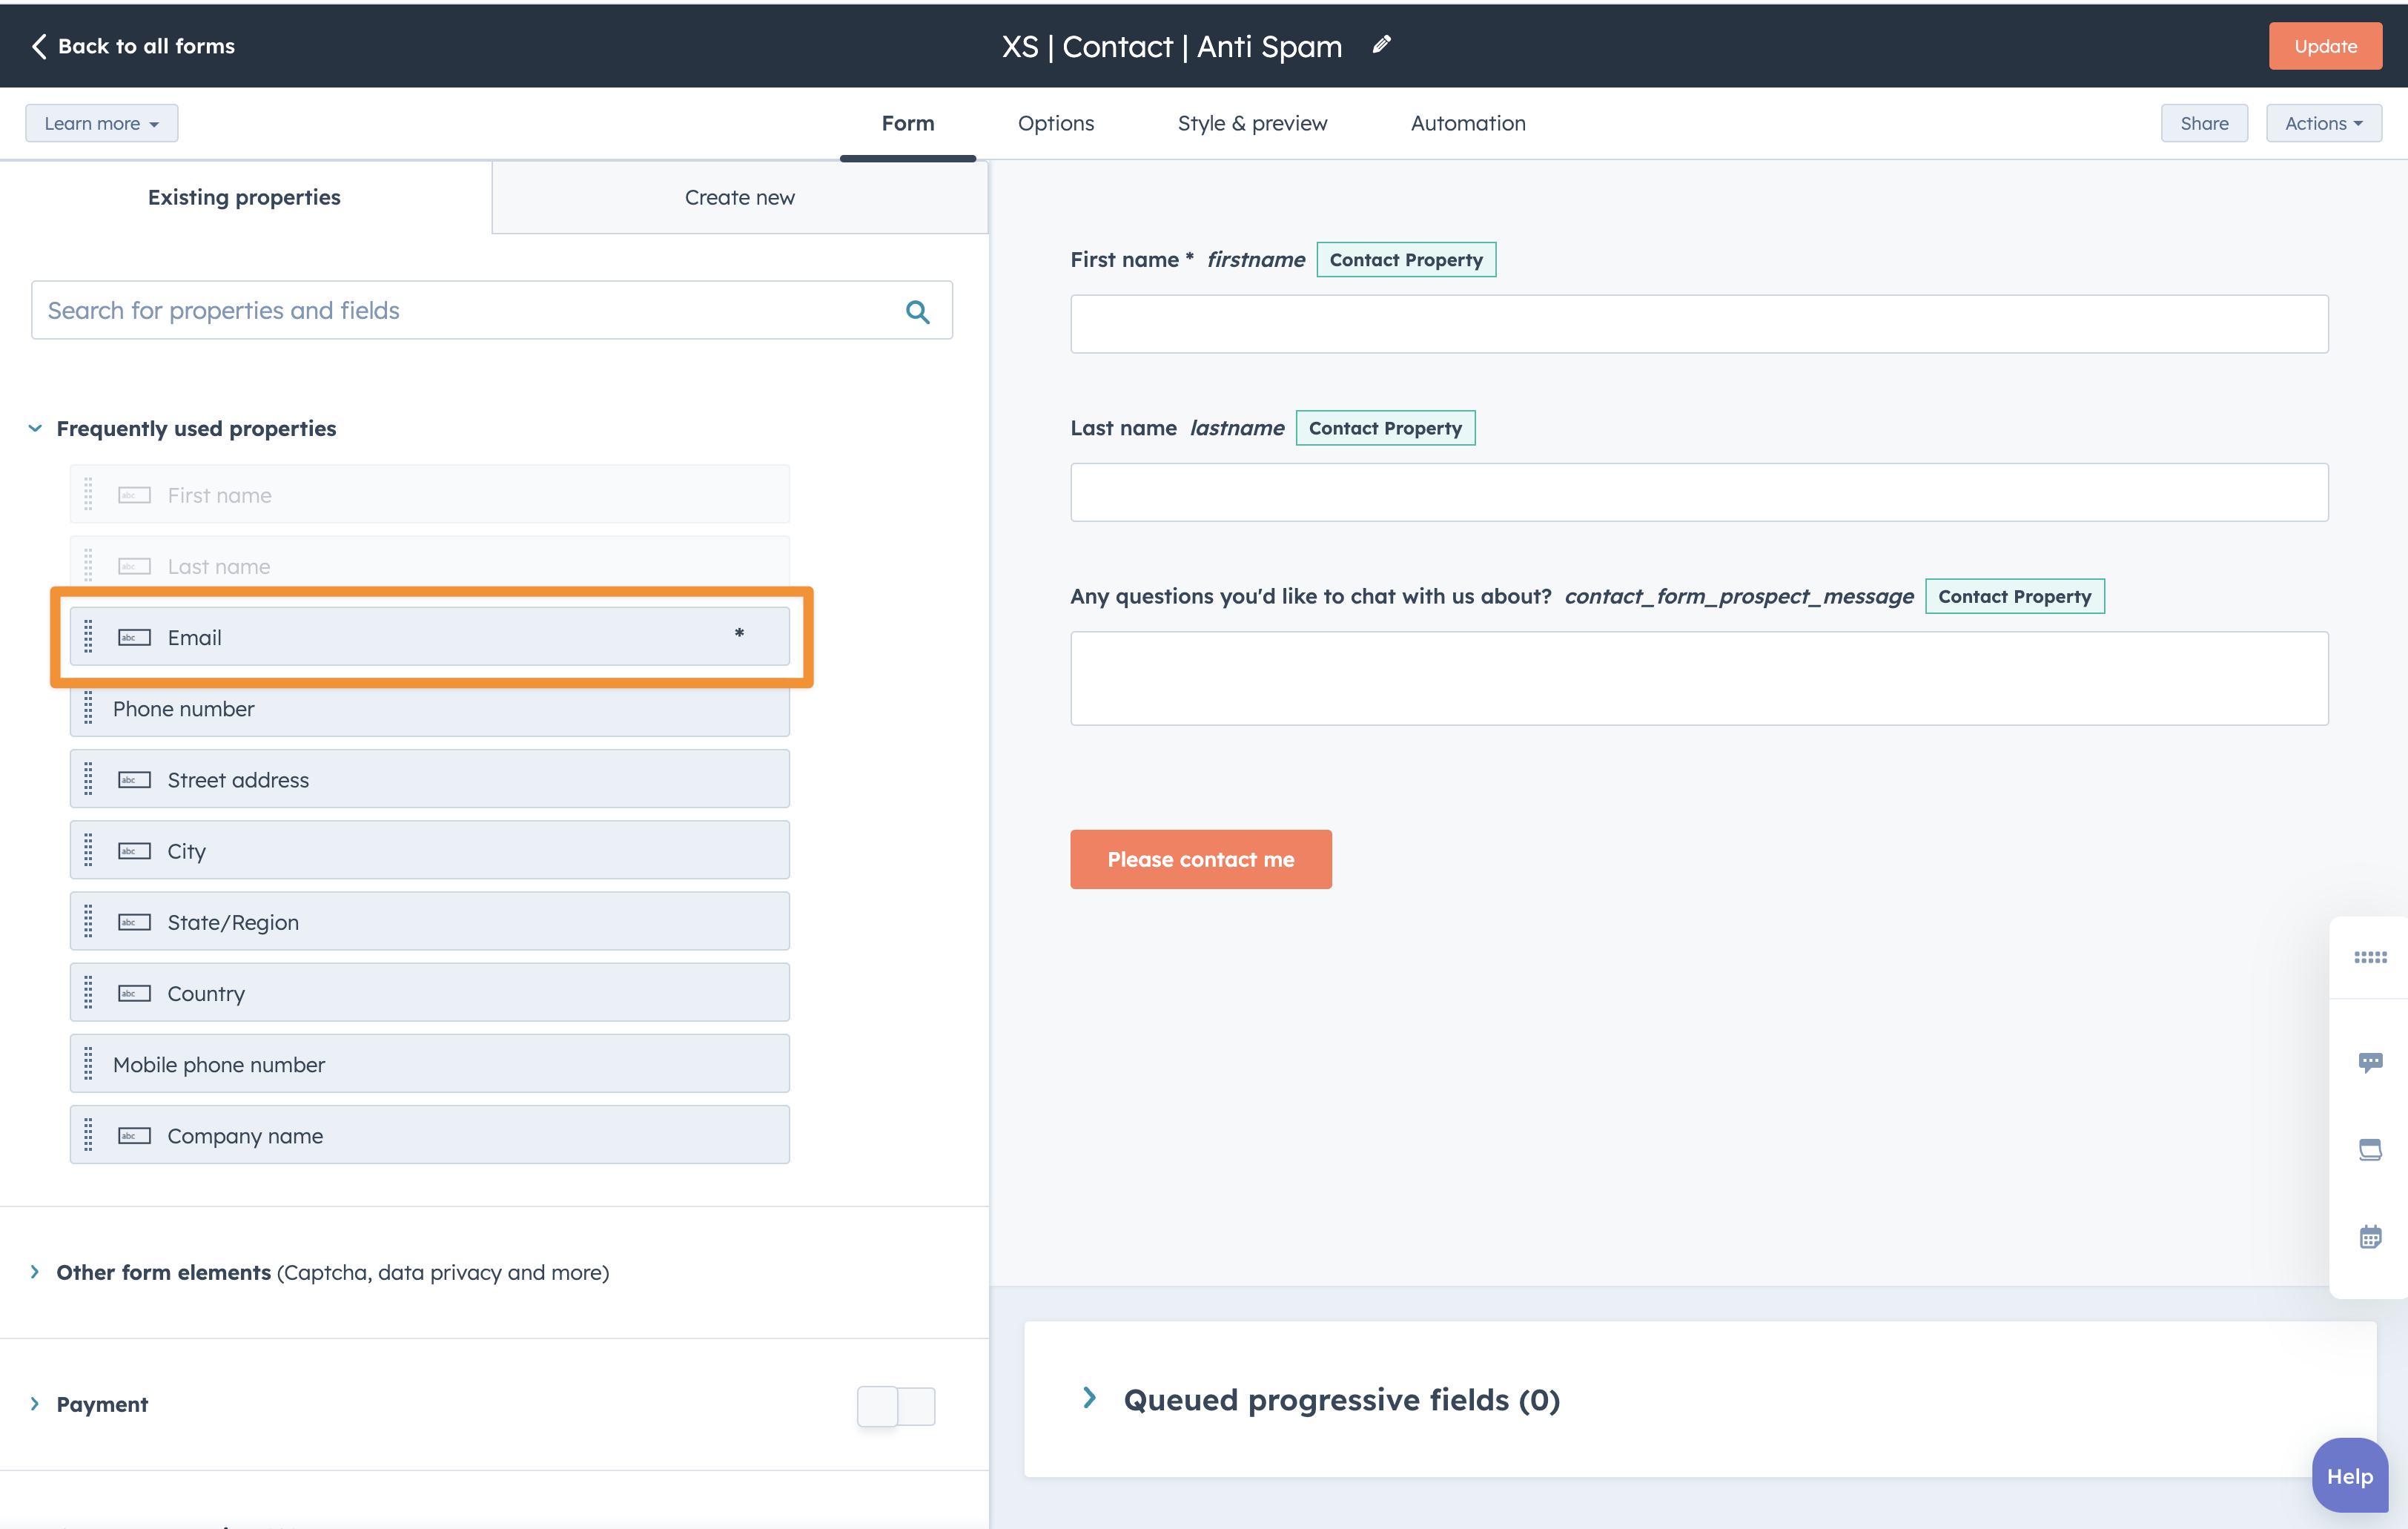
Task: Expand Queued progressive fields
Action: tap(1090, 1398)
